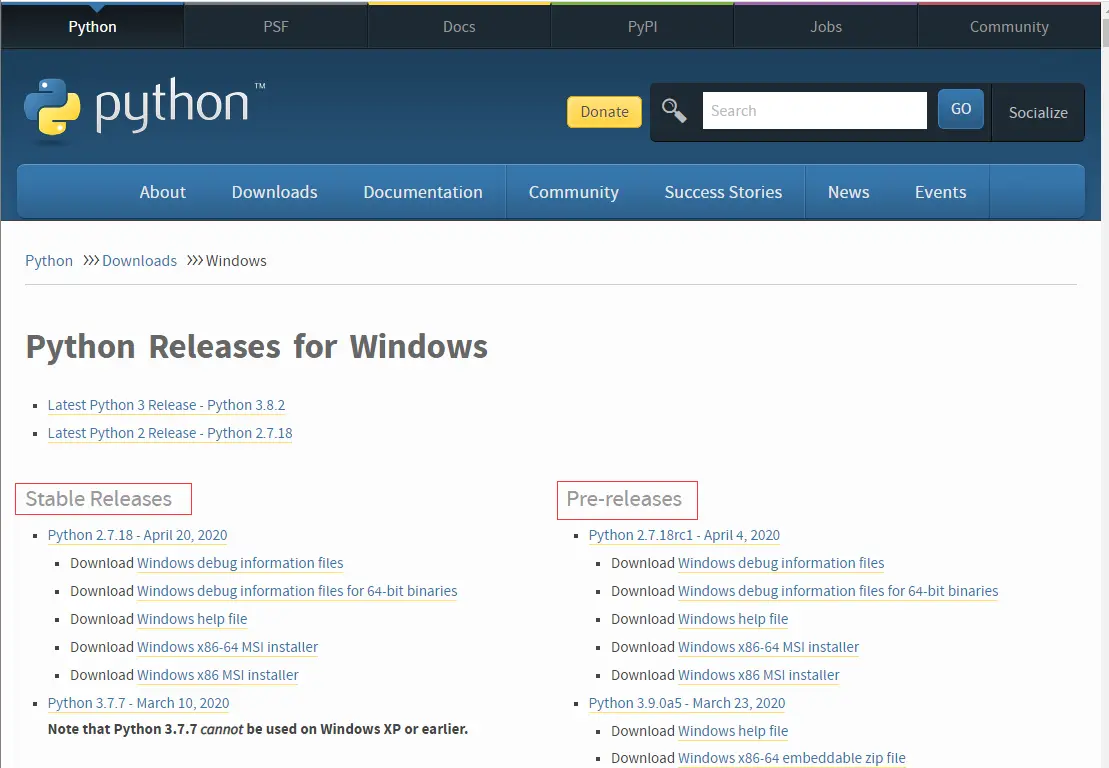This screenshot has height=768, width=1109.
Task: Click the magnifying glass search icon
Action: (x=673, y=111)
